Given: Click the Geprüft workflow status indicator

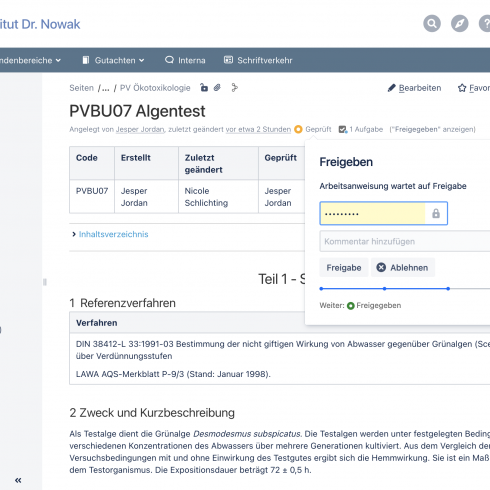Looking at the screenshot, I should [x=313, y=129].
